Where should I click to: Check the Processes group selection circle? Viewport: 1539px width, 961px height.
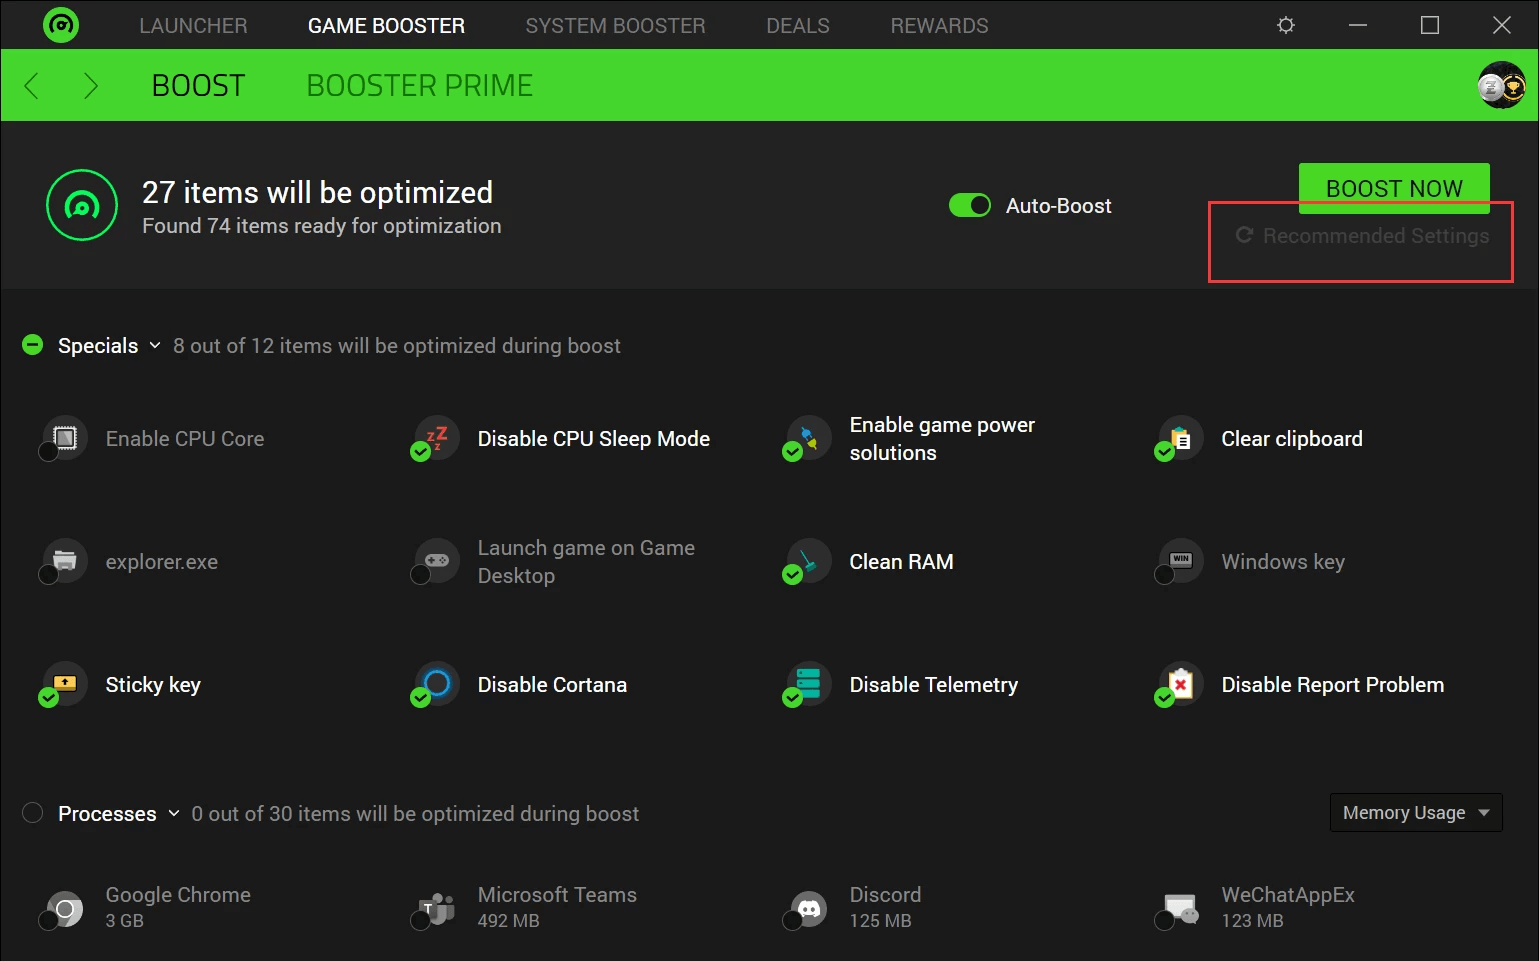coord(33,813)
